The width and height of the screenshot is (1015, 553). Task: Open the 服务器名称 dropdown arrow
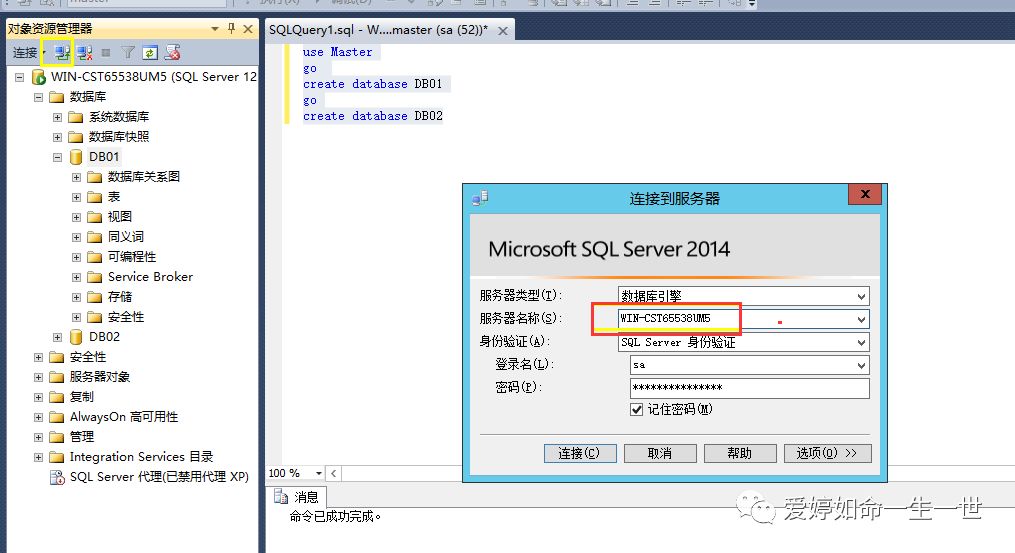click(861, 319)
